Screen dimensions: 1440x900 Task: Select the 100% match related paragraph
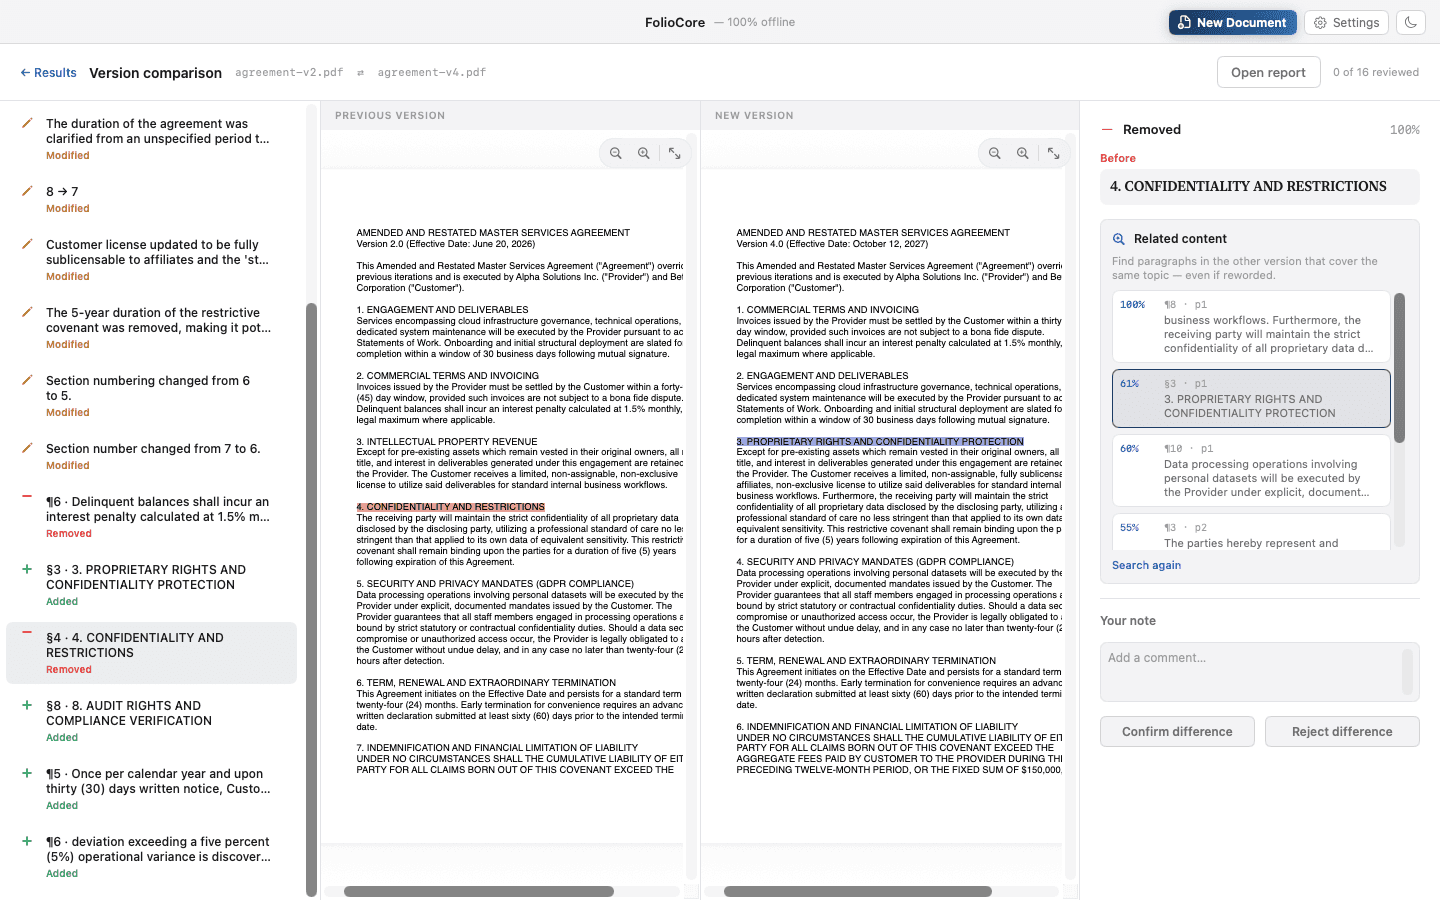1251,326
